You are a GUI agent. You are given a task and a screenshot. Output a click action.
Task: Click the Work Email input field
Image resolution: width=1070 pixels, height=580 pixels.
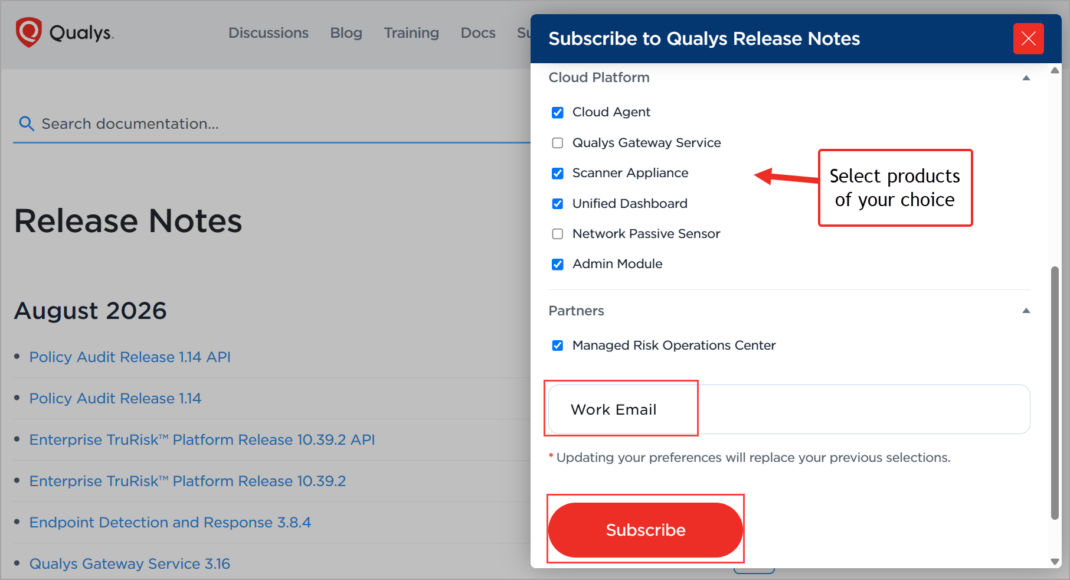click(789, 409)
